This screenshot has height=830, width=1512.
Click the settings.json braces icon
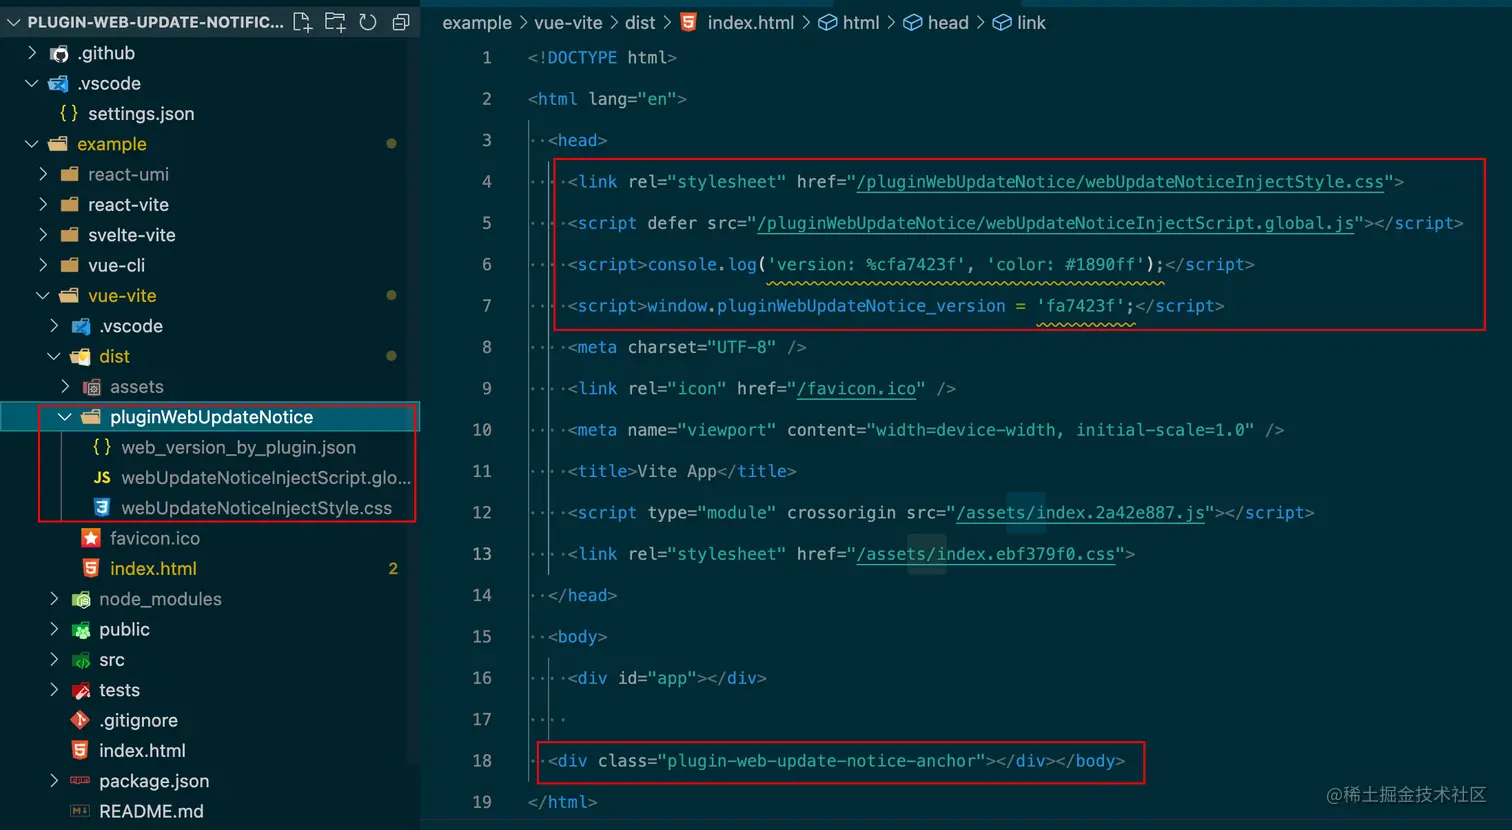[x=69, y=114]
